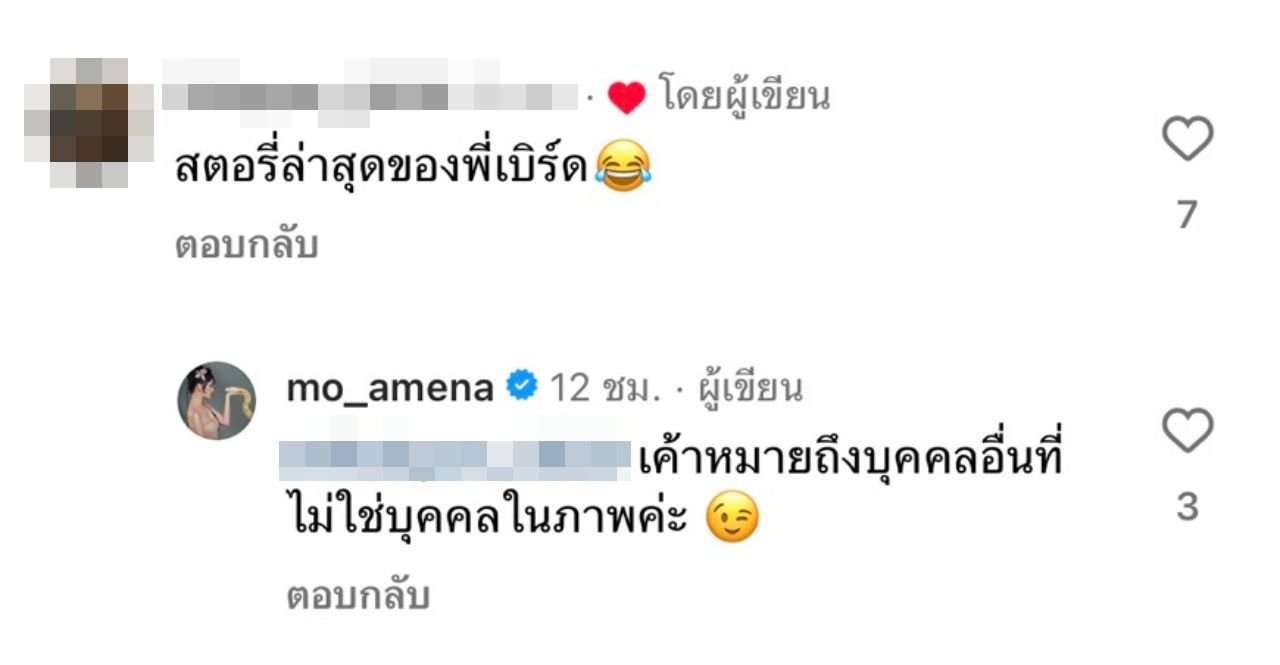Image resolution: width=1280 pixels, height=665 pixels.
Task: Click the red heart liked-by-author icon
Action: click(627, 97)
